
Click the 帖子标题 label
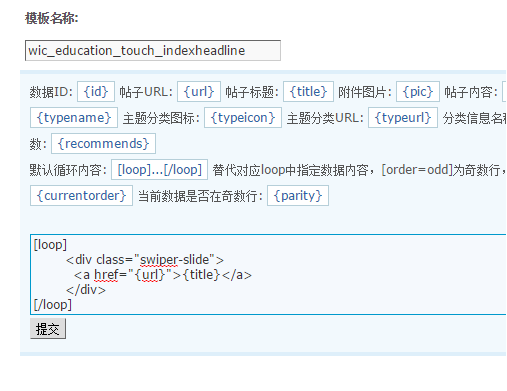(252, 92)
